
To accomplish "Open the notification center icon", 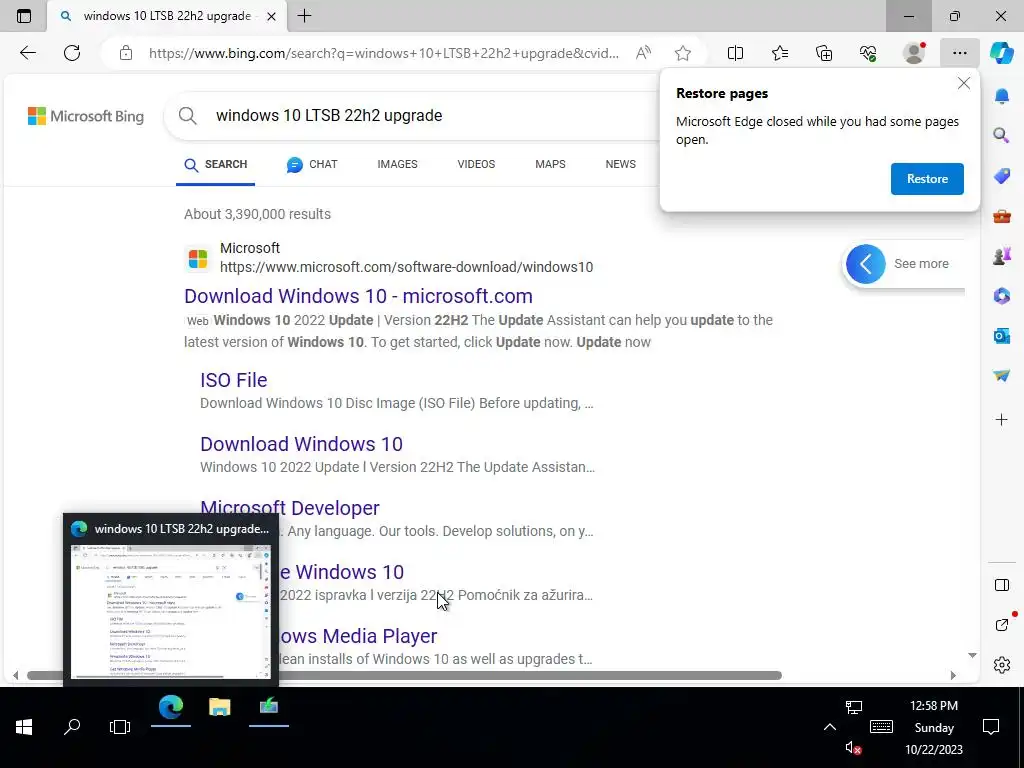I will (991, 727).
